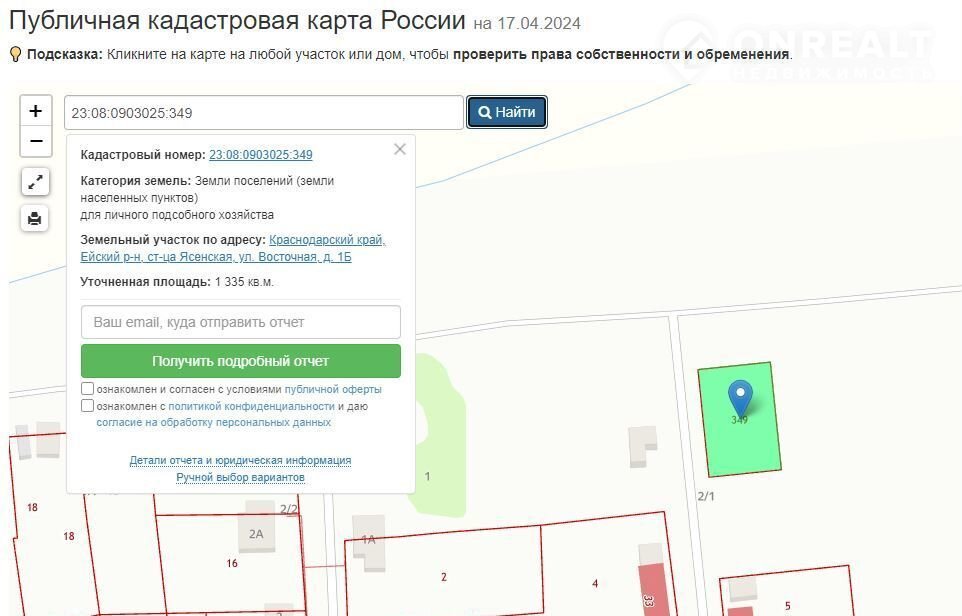The width and height of the screenshot is (962, 616).
Task: Click the lightbulb hint icon
Action: (15, 54)
